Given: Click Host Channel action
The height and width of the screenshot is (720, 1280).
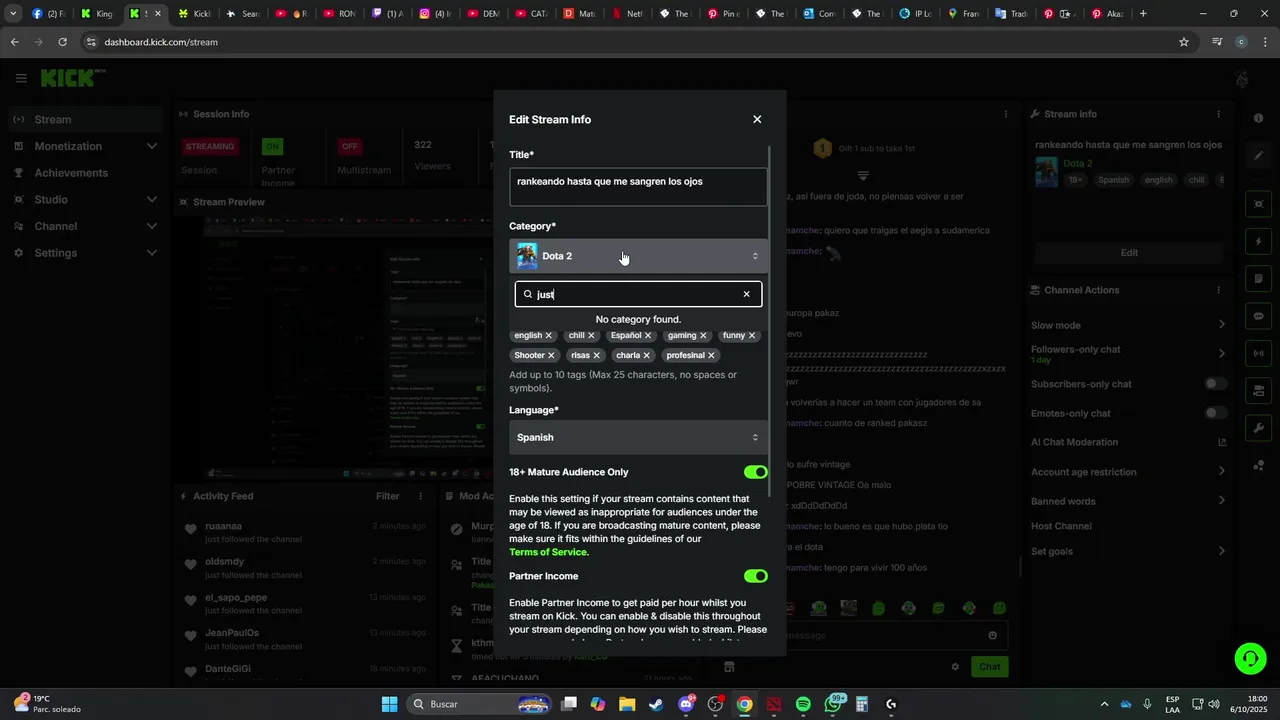Looking at the screenshot, I should coord(1061,526).
